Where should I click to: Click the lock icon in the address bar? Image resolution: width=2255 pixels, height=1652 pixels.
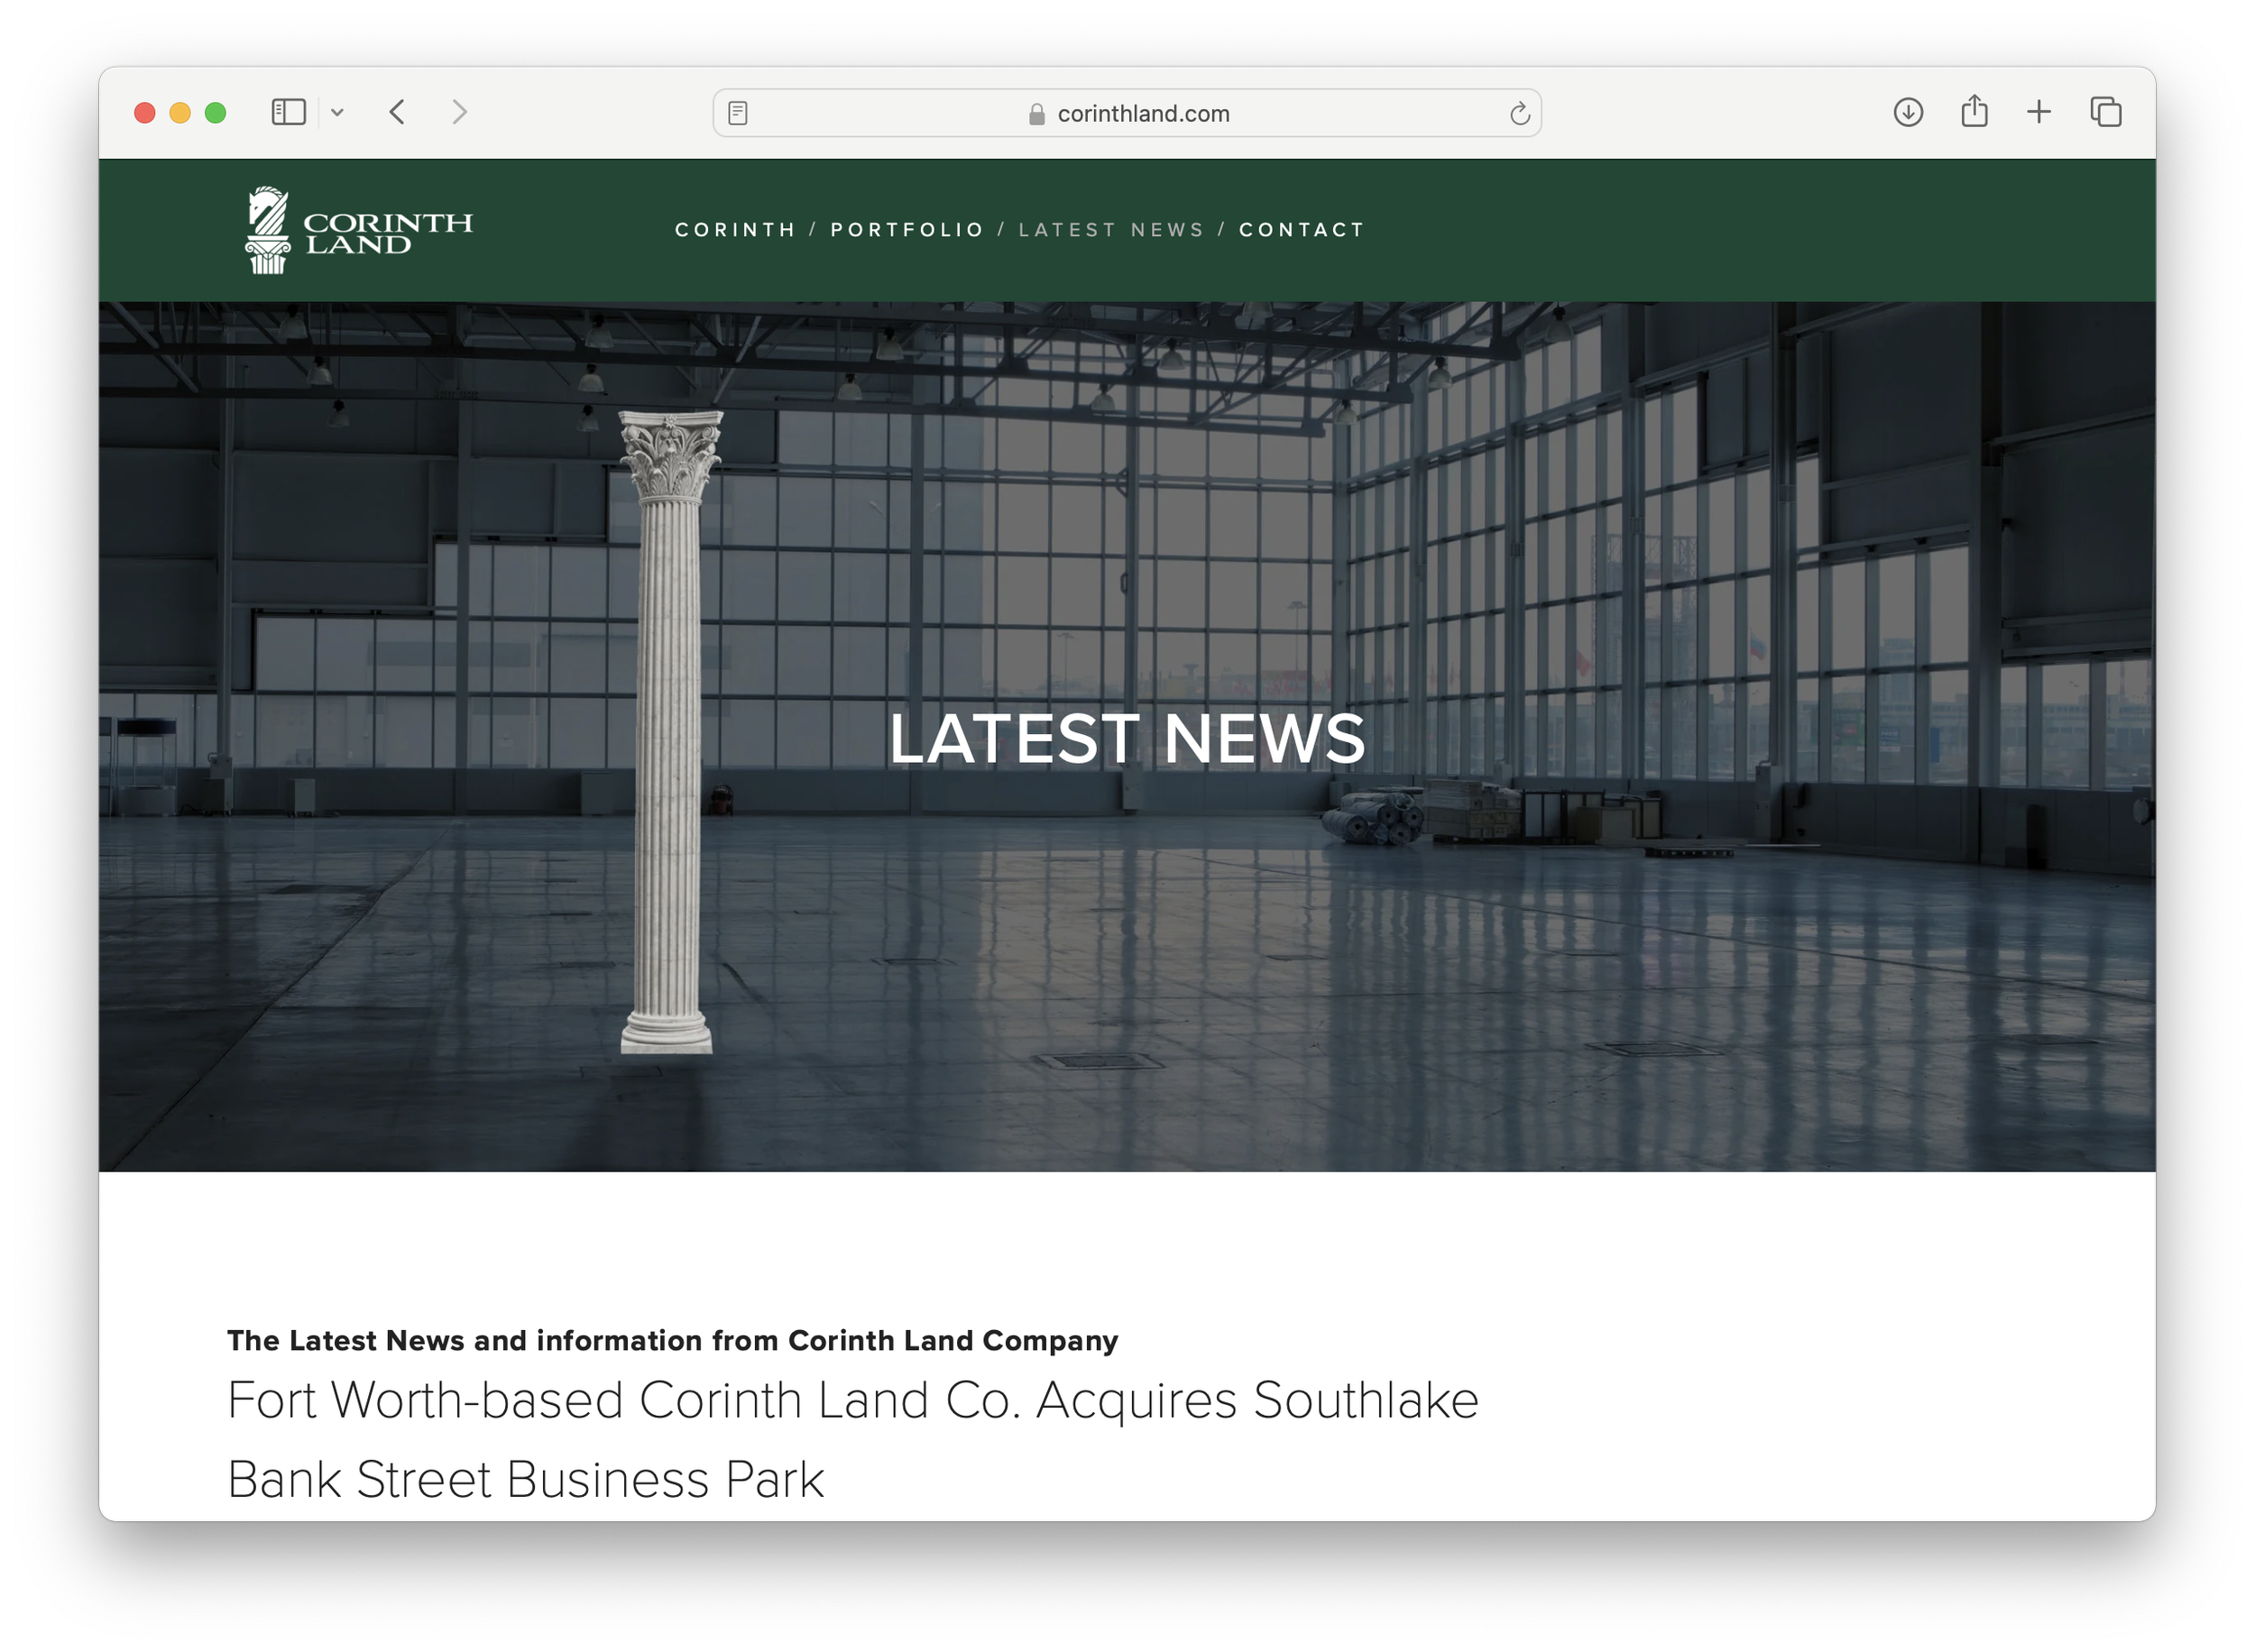pyautogui.click(x=1037, y=114)
